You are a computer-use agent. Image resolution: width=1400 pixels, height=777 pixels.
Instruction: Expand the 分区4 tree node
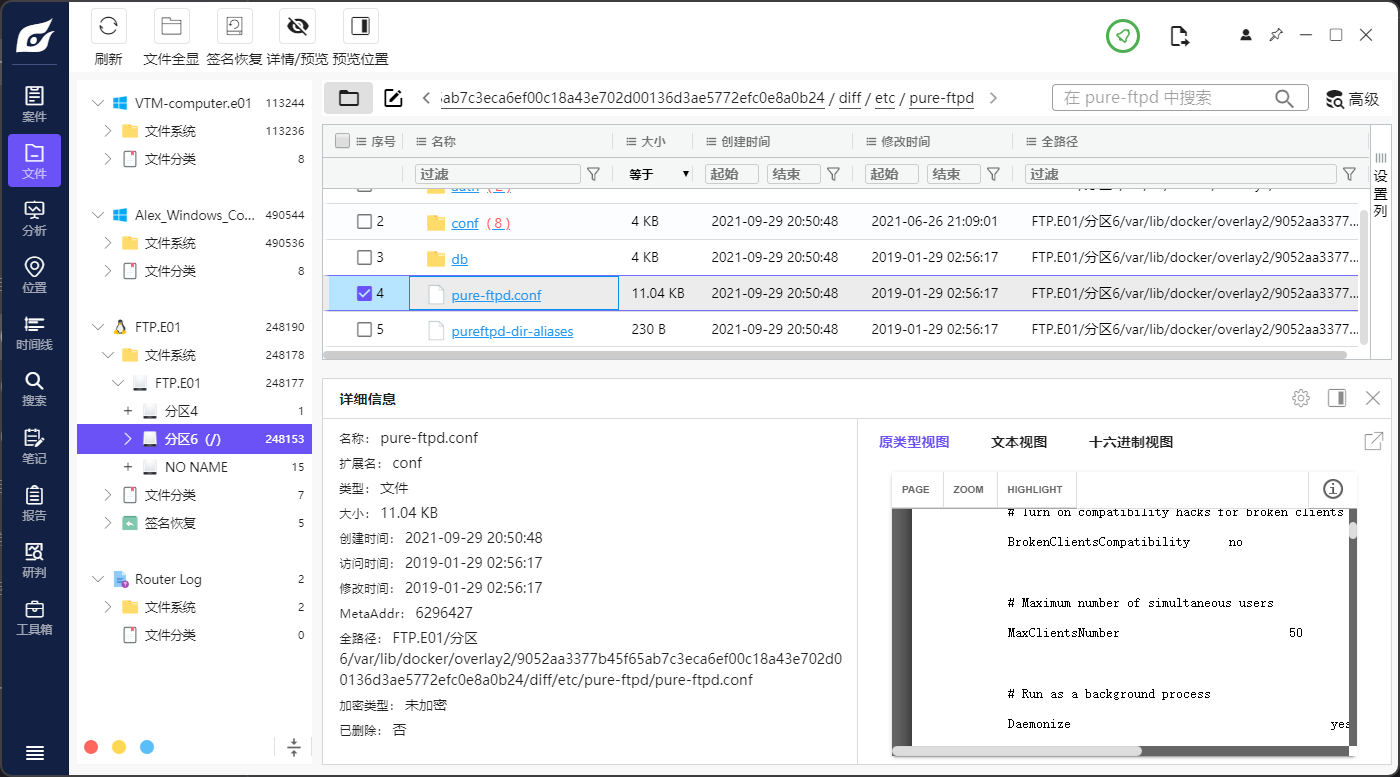point(128,411)
